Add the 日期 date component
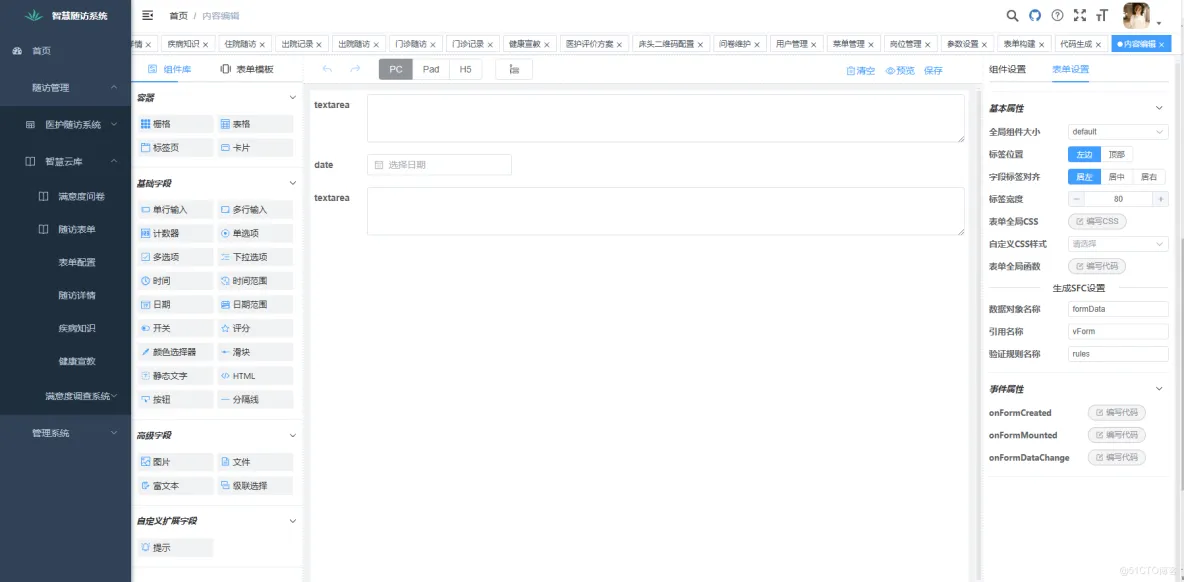The image size is (1184, 582). [175, 305]
